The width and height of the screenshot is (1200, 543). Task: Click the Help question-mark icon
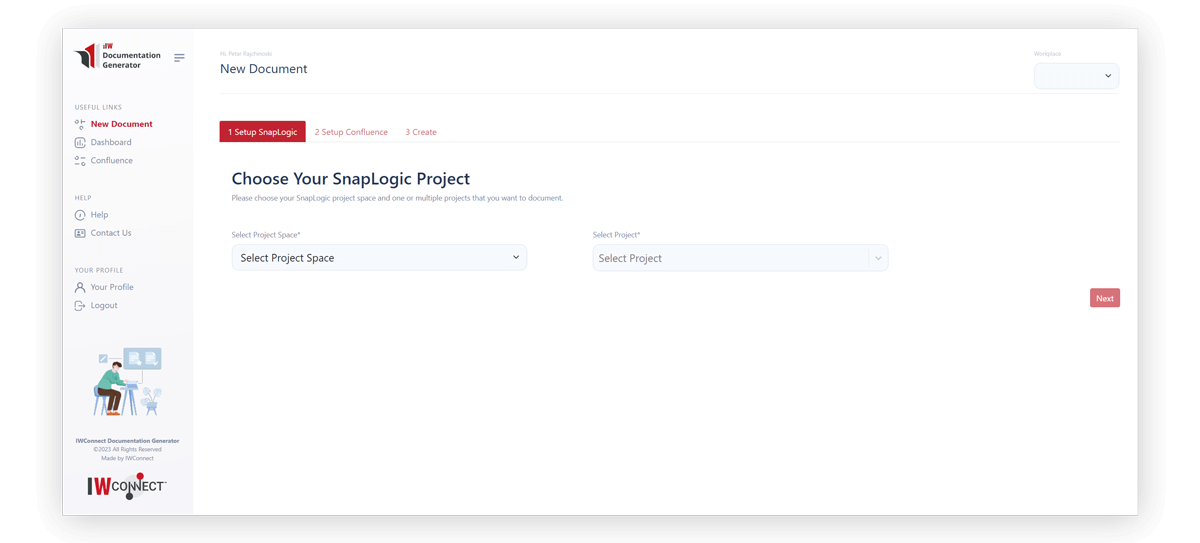(x=80, y=215)
